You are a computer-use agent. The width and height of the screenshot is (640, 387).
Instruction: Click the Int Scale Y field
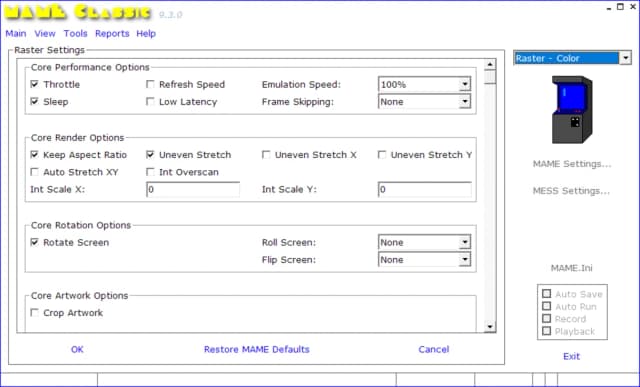[425, 189]
